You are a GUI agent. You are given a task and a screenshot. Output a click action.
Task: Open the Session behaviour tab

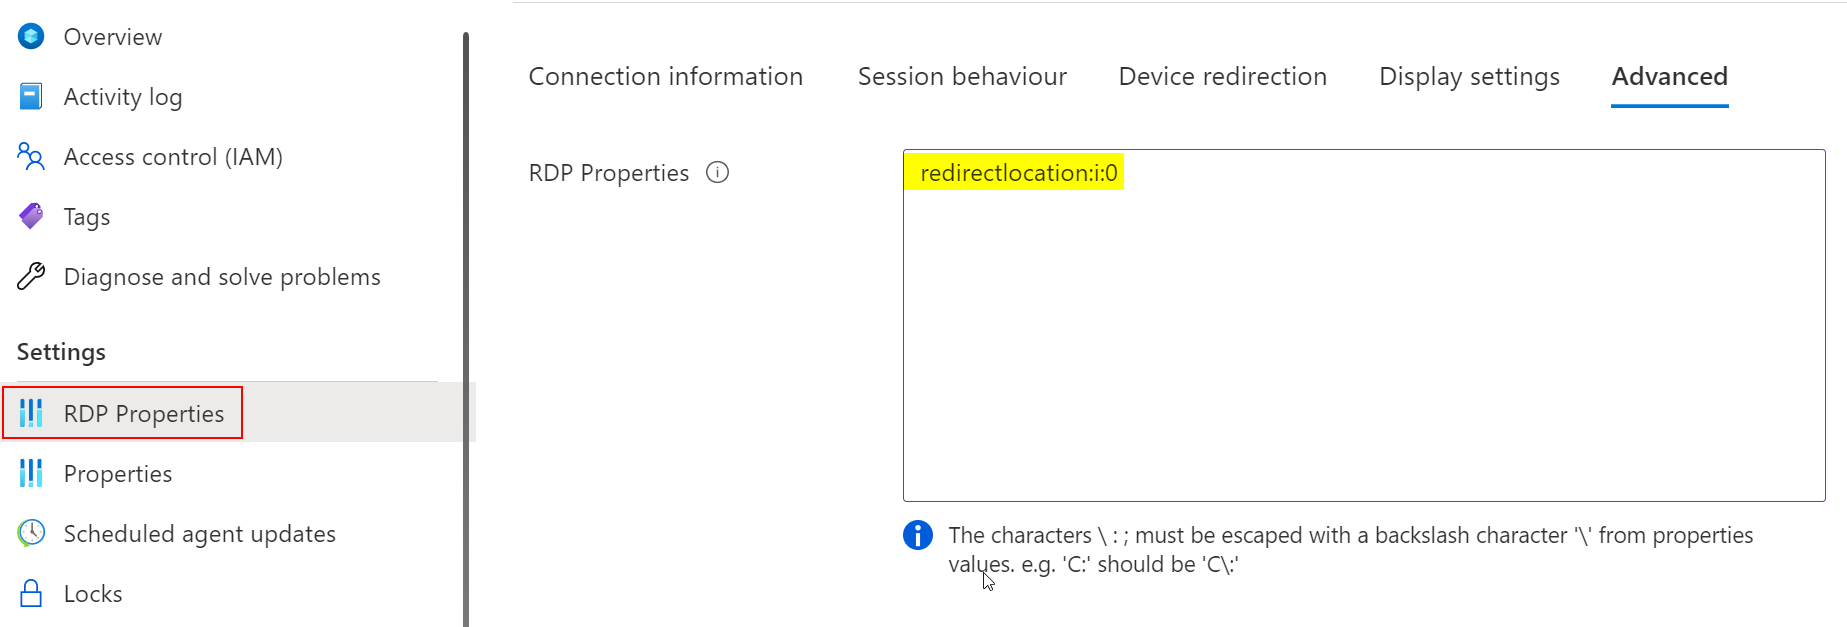(x=962, y=77)
